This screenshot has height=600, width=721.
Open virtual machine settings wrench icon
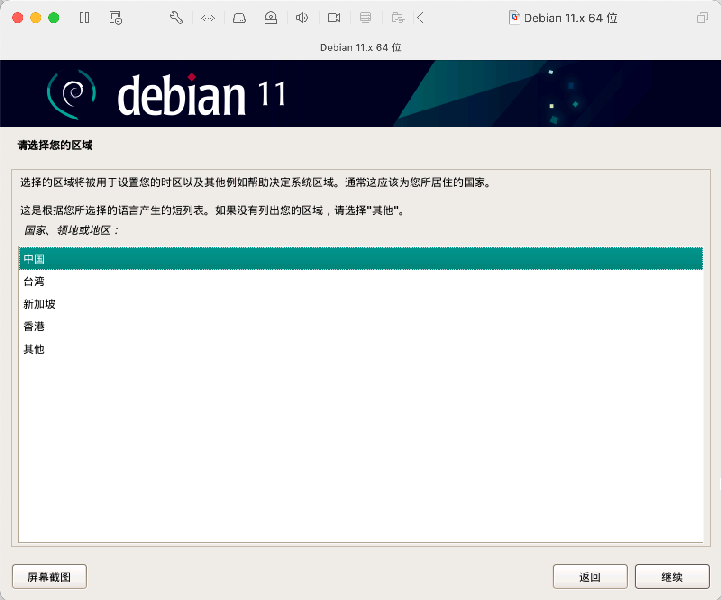[177, 18]
